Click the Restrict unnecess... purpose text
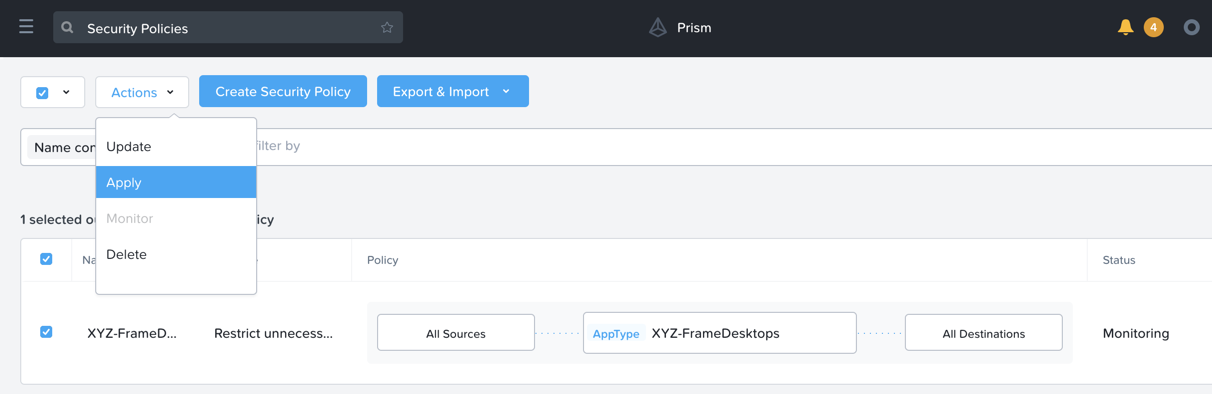1212x394 pixels. click(273, 334)
